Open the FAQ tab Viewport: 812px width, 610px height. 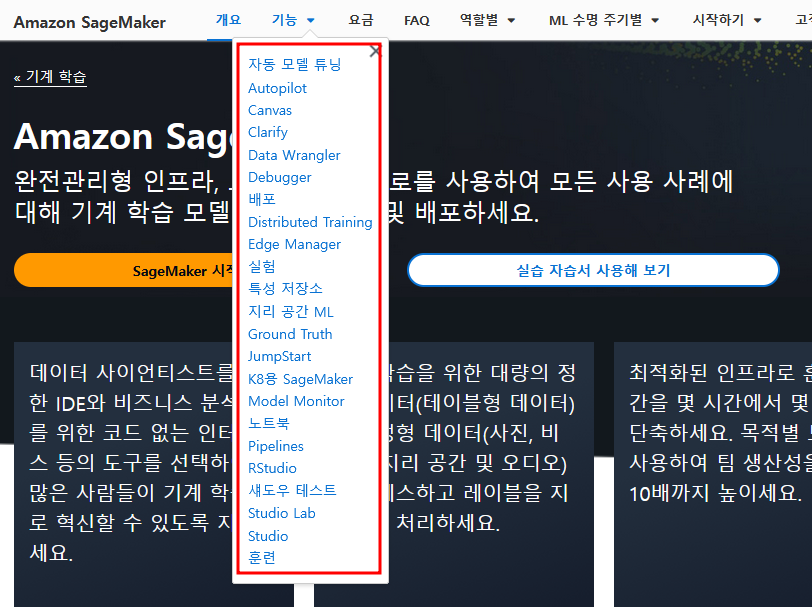417,21
